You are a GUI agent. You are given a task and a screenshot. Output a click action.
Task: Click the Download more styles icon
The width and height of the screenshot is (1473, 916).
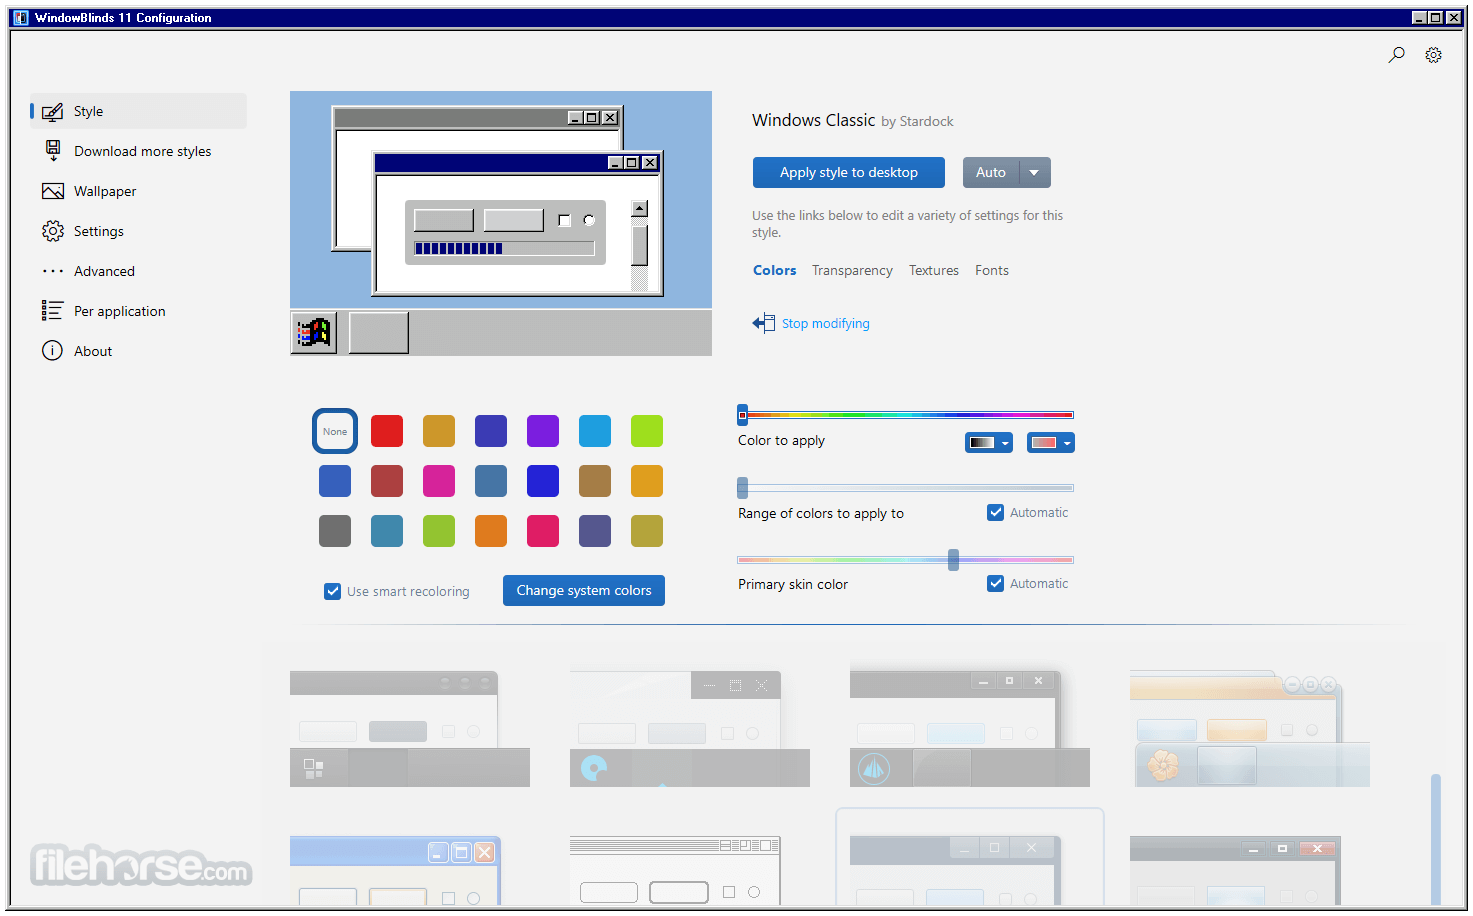pos(53,151)
